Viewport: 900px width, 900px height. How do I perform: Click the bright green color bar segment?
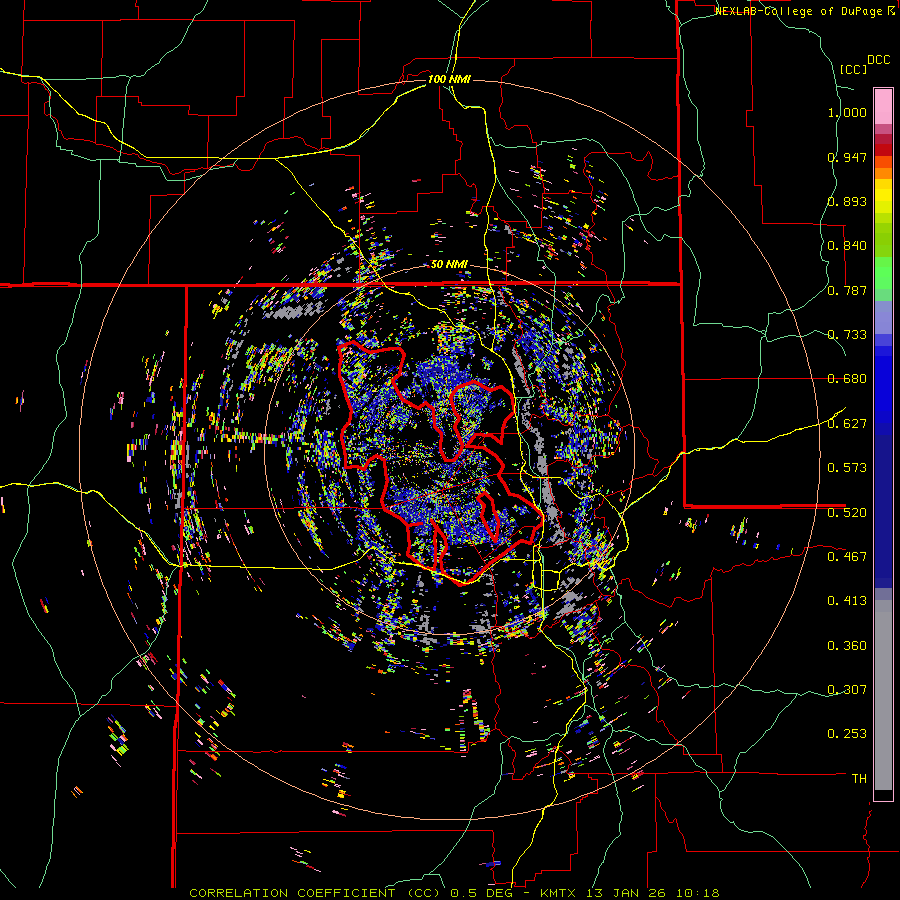[883, 273]
